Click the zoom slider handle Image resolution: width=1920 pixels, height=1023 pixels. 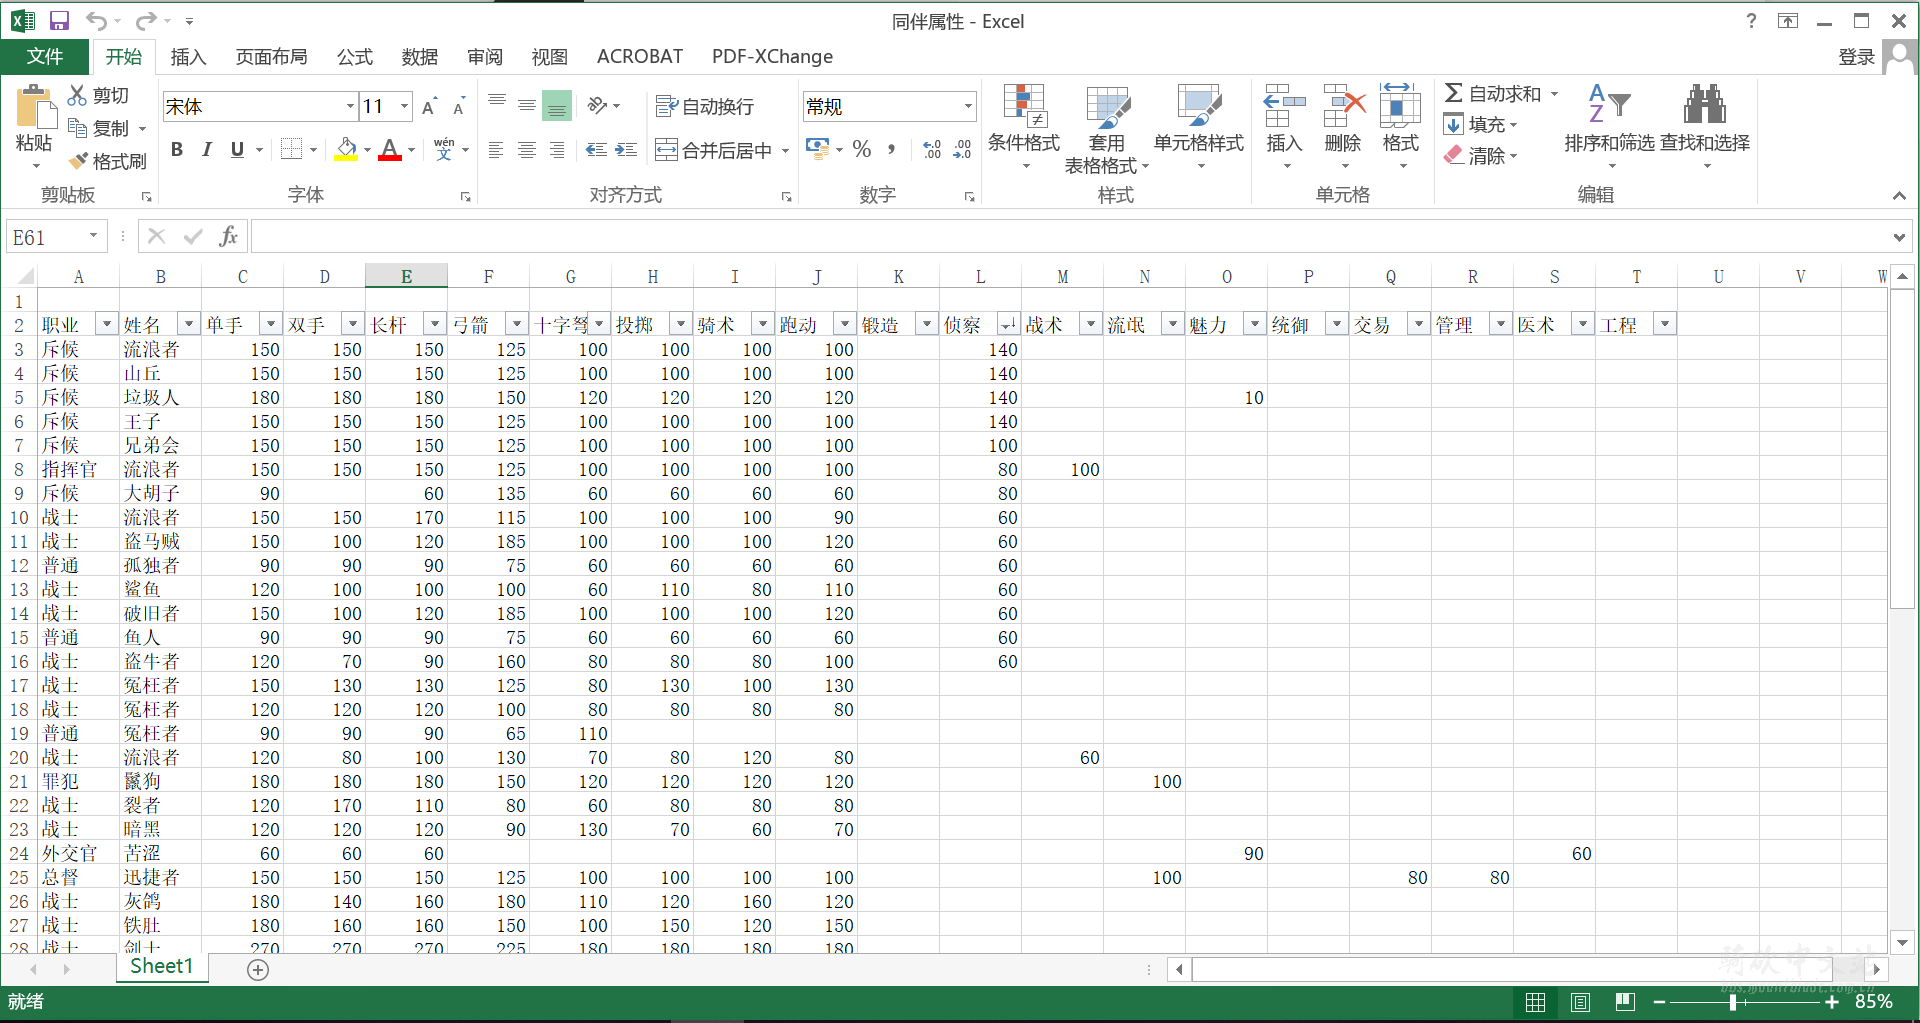tap(1733, 1002)
